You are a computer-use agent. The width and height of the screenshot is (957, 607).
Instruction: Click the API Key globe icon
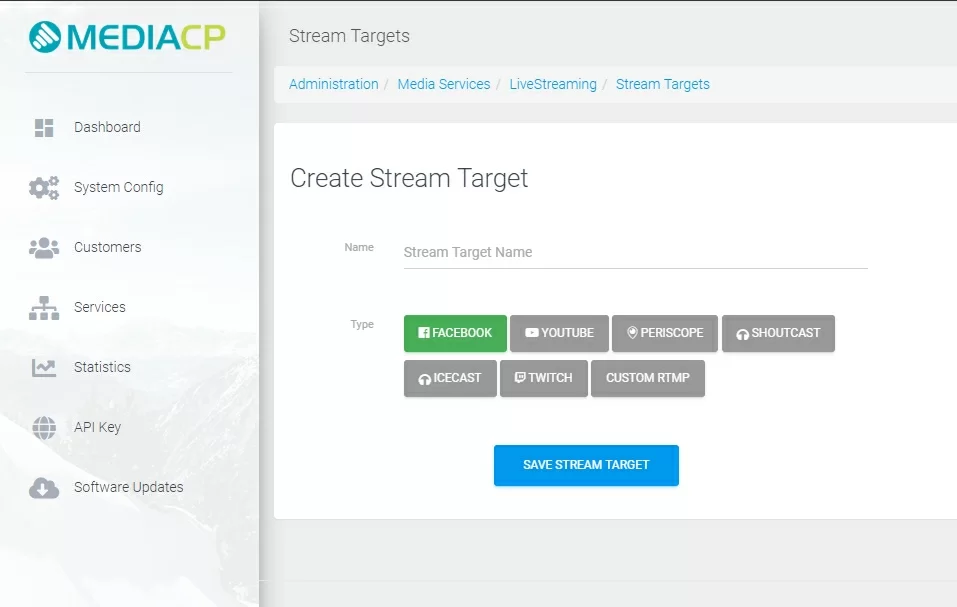[44, 428]
